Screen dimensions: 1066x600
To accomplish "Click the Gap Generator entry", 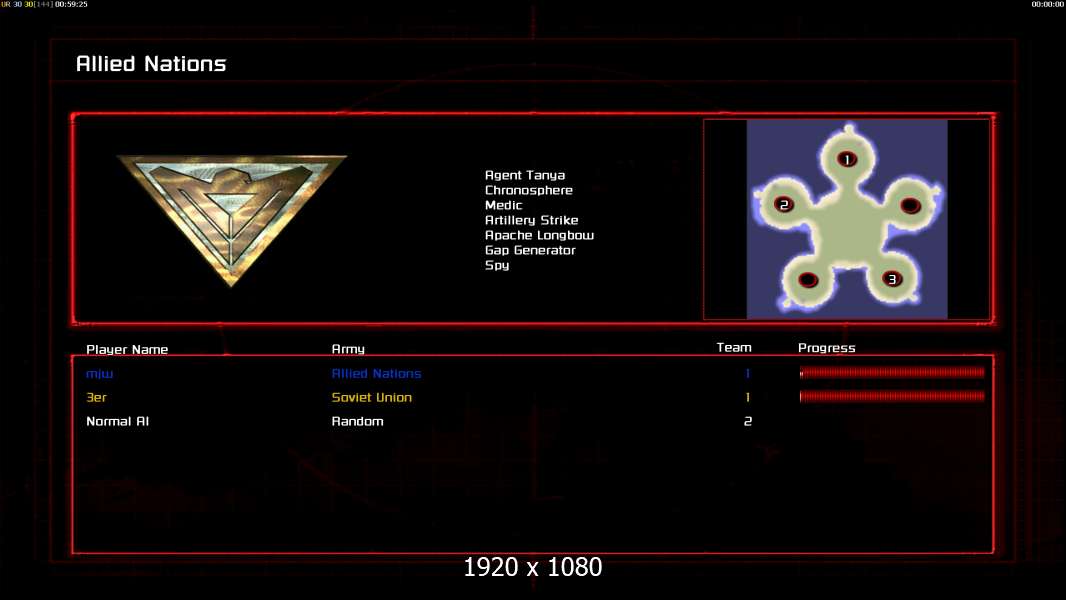I will 530,250.
